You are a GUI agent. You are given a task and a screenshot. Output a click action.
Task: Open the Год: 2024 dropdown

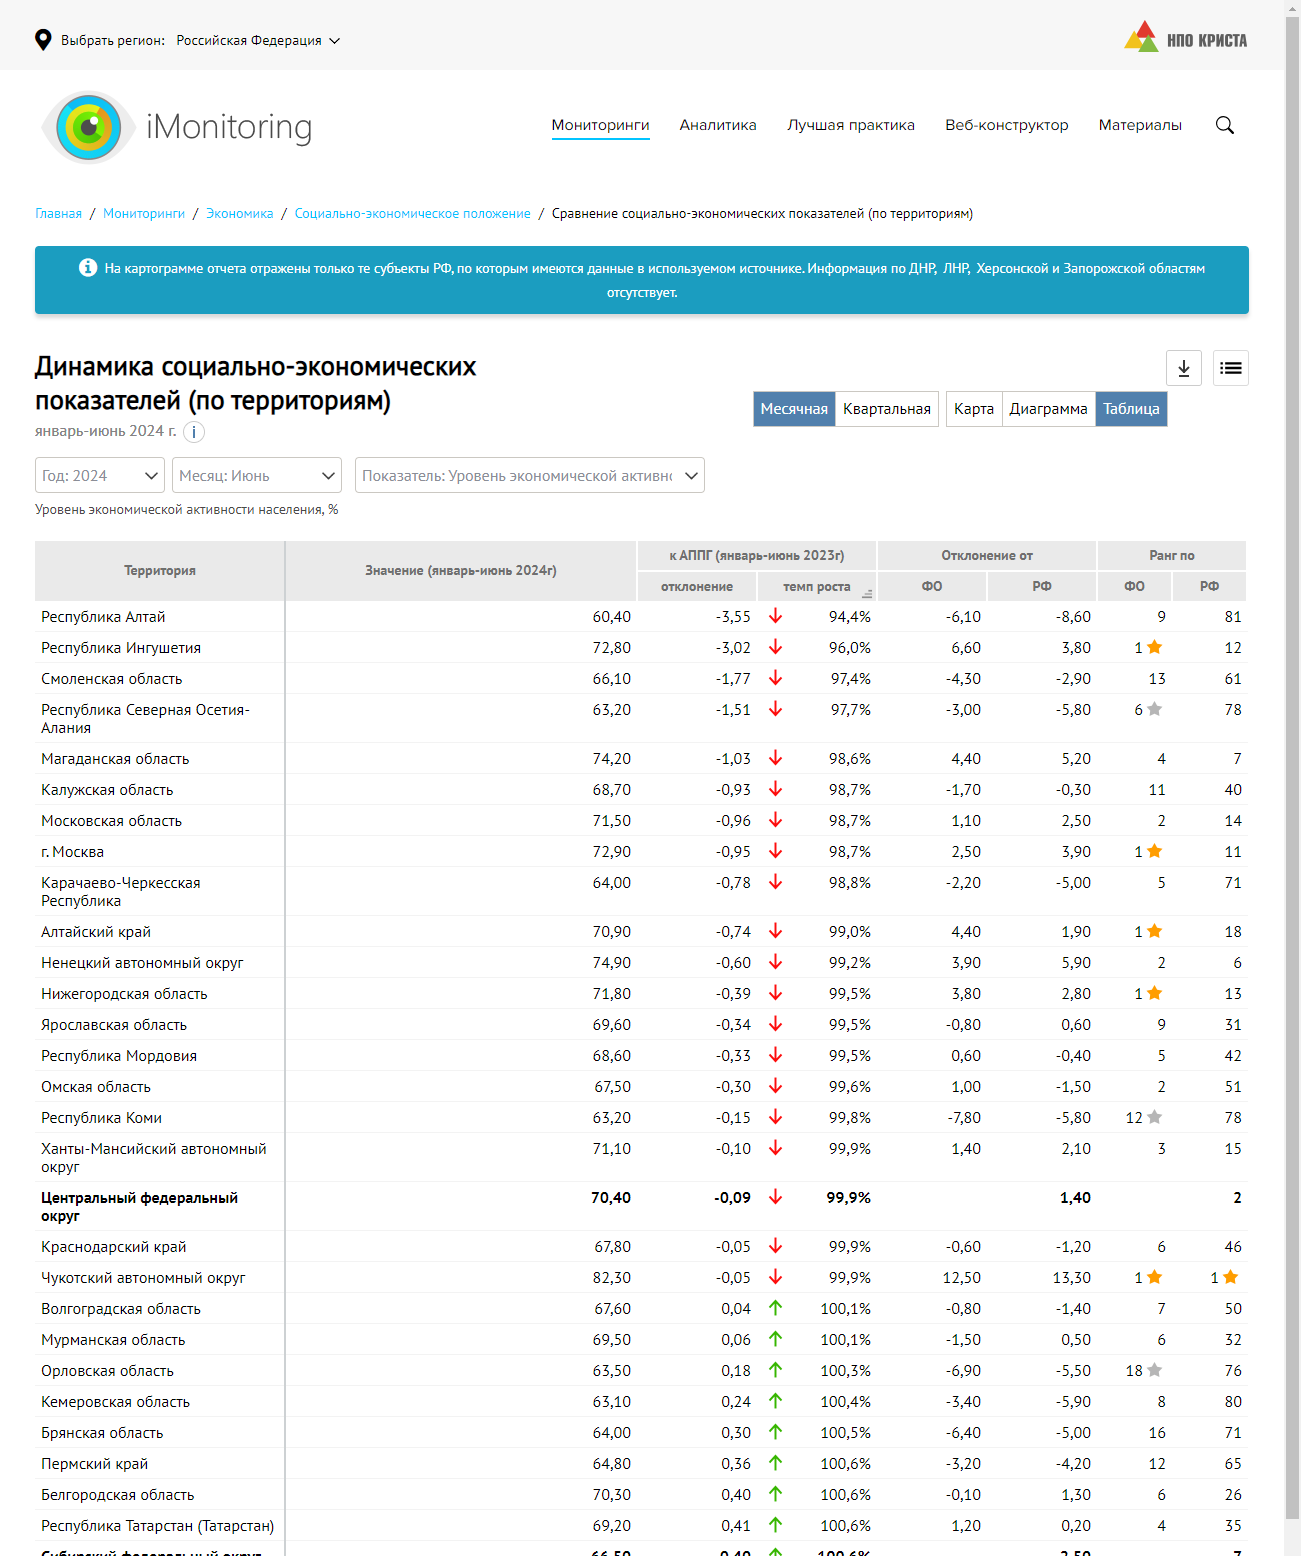click(100, 475)
